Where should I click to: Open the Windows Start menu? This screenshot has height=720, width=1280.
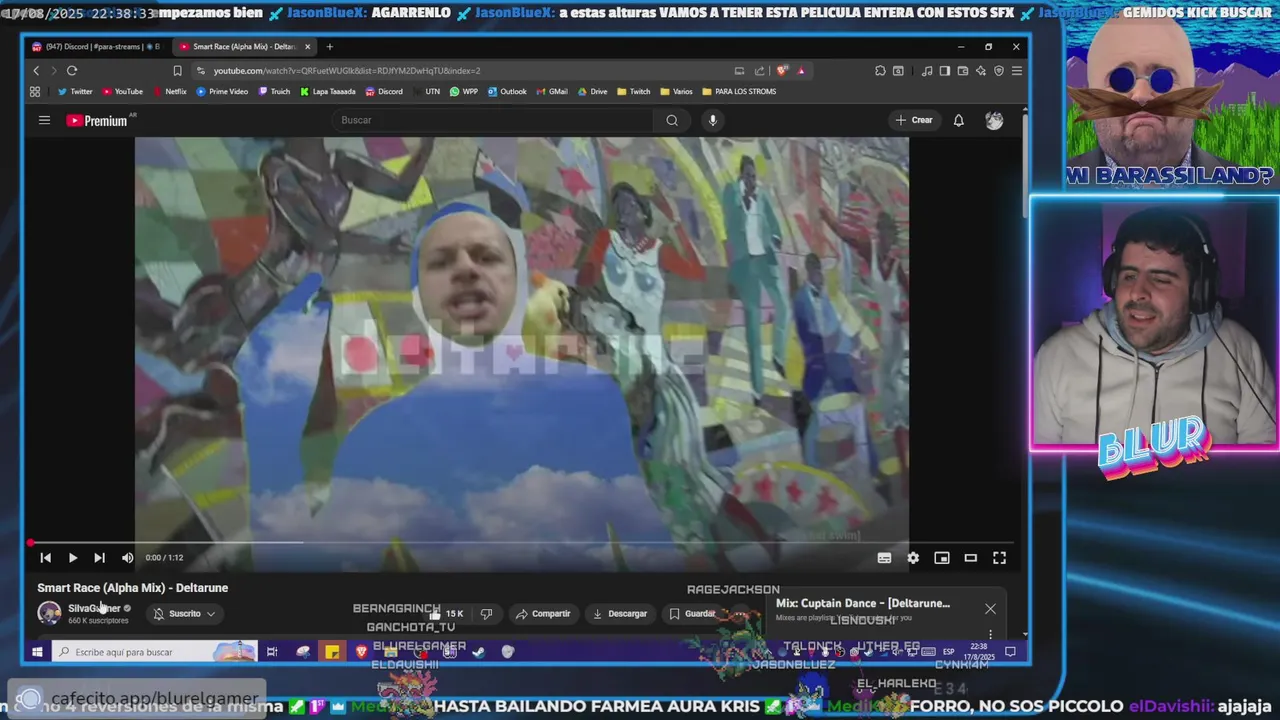[37, 652]
